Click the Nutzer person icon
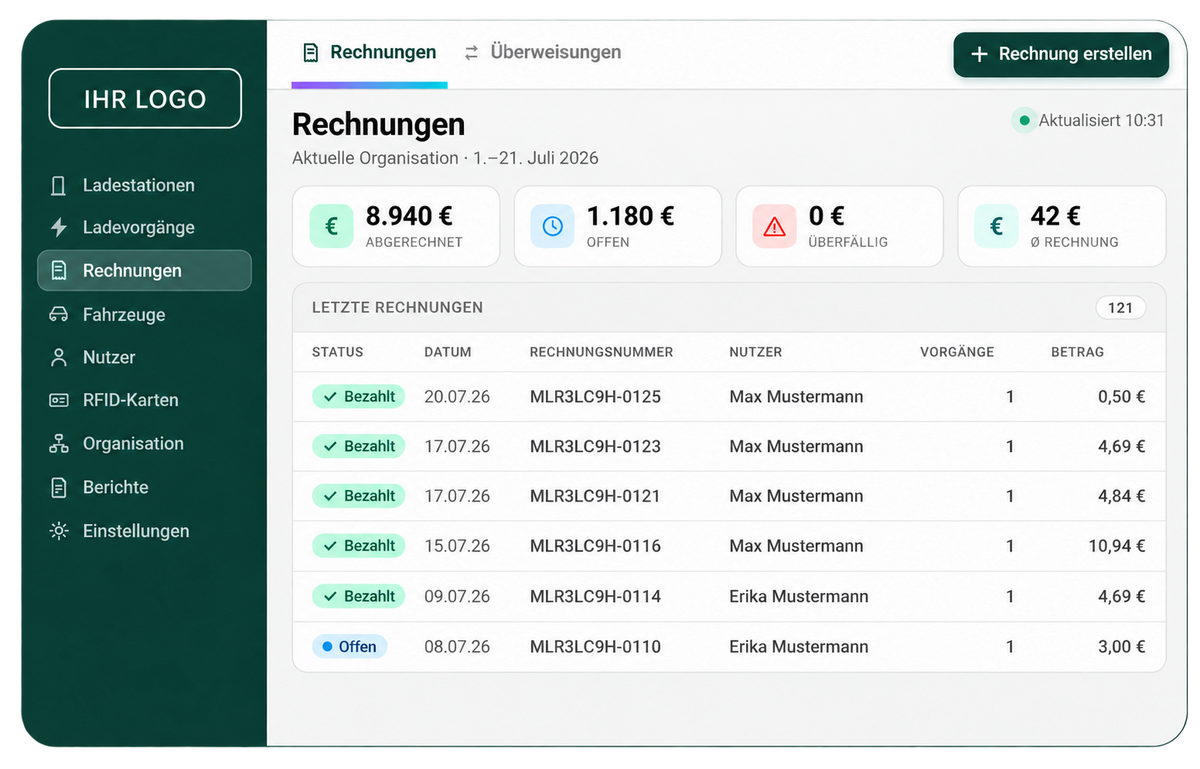Screen dimensions: 1200x769 (59, 357)
